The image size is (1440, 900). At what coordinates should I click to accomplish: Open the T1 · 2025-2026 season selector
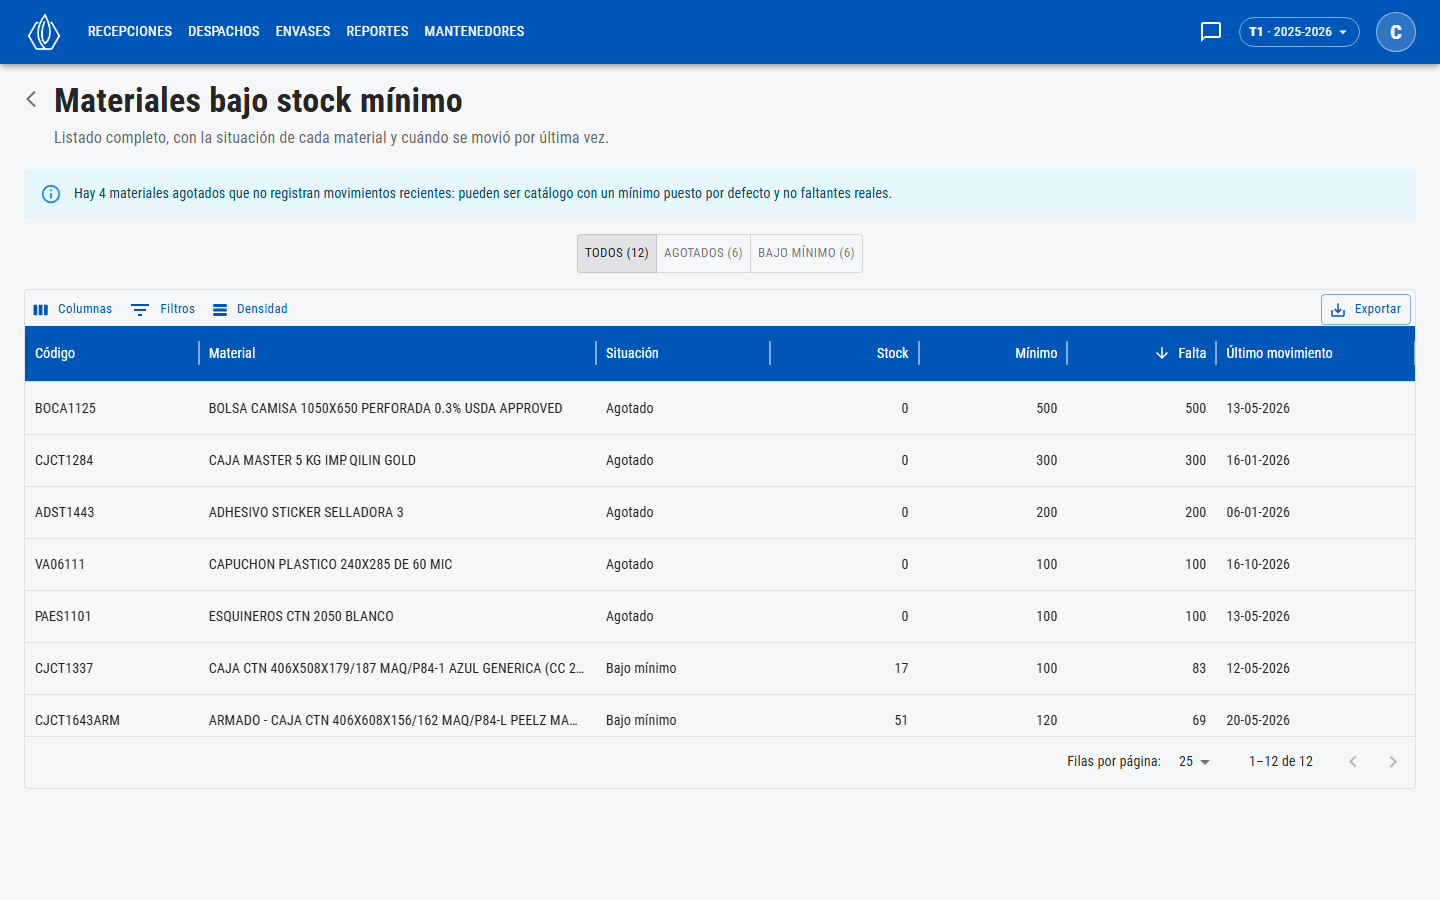coord(1299,32)
